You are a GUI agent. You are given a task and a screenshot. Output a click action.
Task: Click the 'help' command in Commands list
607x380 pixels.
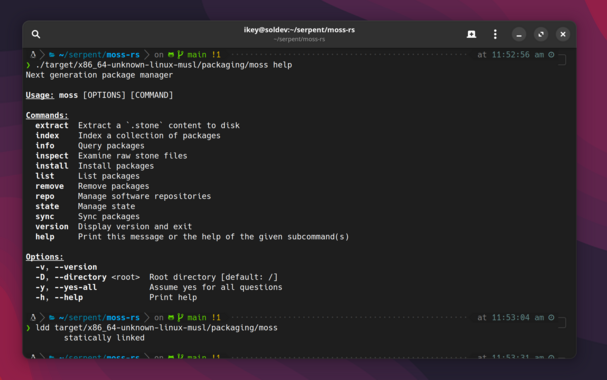click(45, 236)
